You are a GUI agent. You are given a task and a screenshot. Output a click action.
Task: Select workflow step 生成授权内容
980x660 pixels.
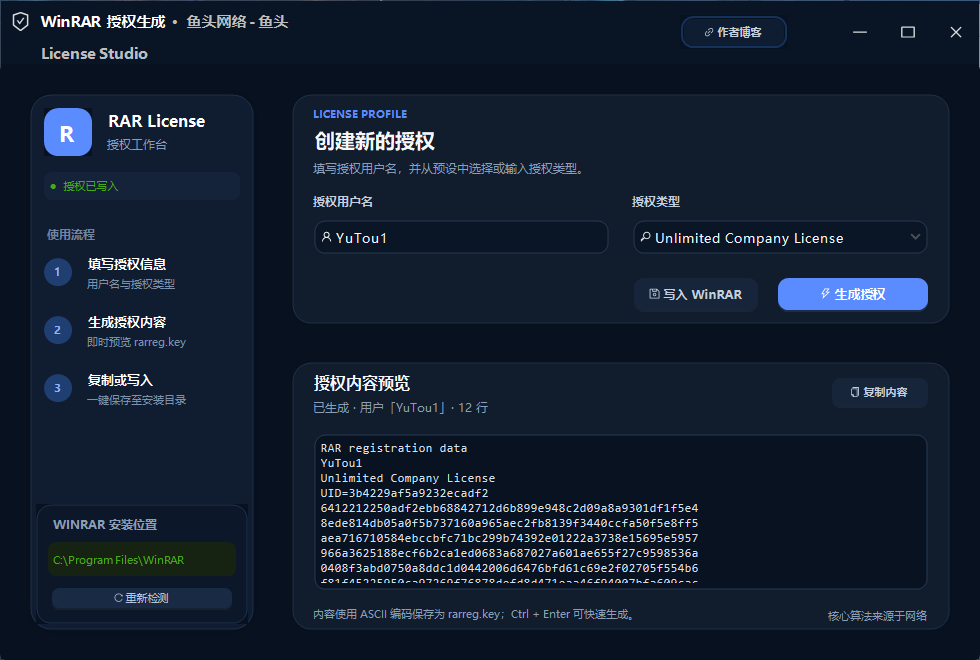click(x=127, y=322)
